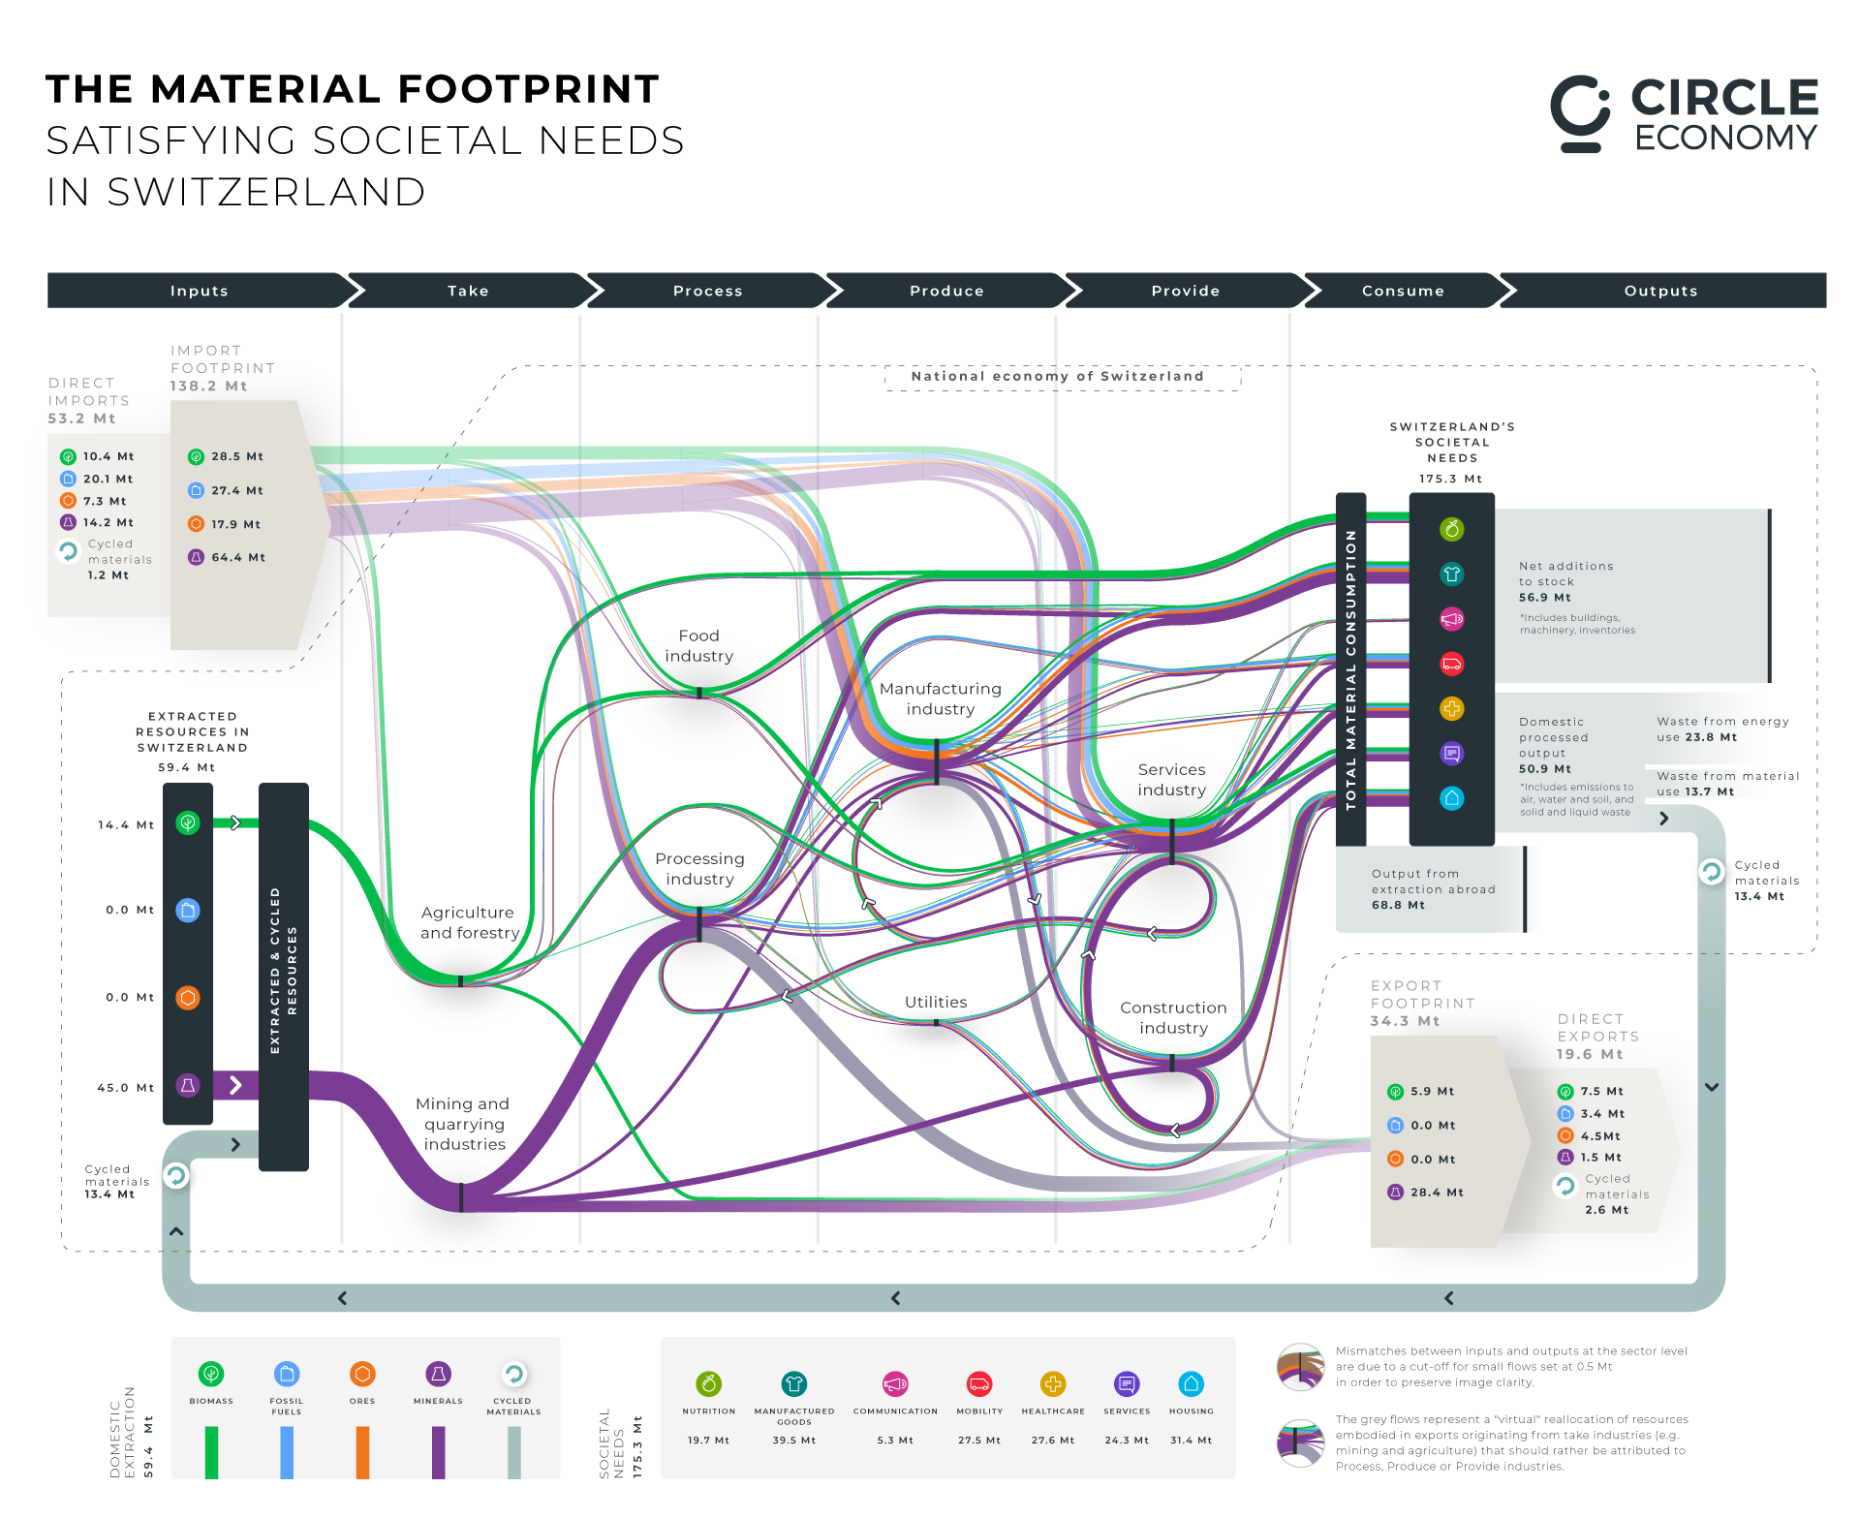Select the Inputs stage header
Viewport: 1860px width, 1531px height.
[x=199, y=290]
